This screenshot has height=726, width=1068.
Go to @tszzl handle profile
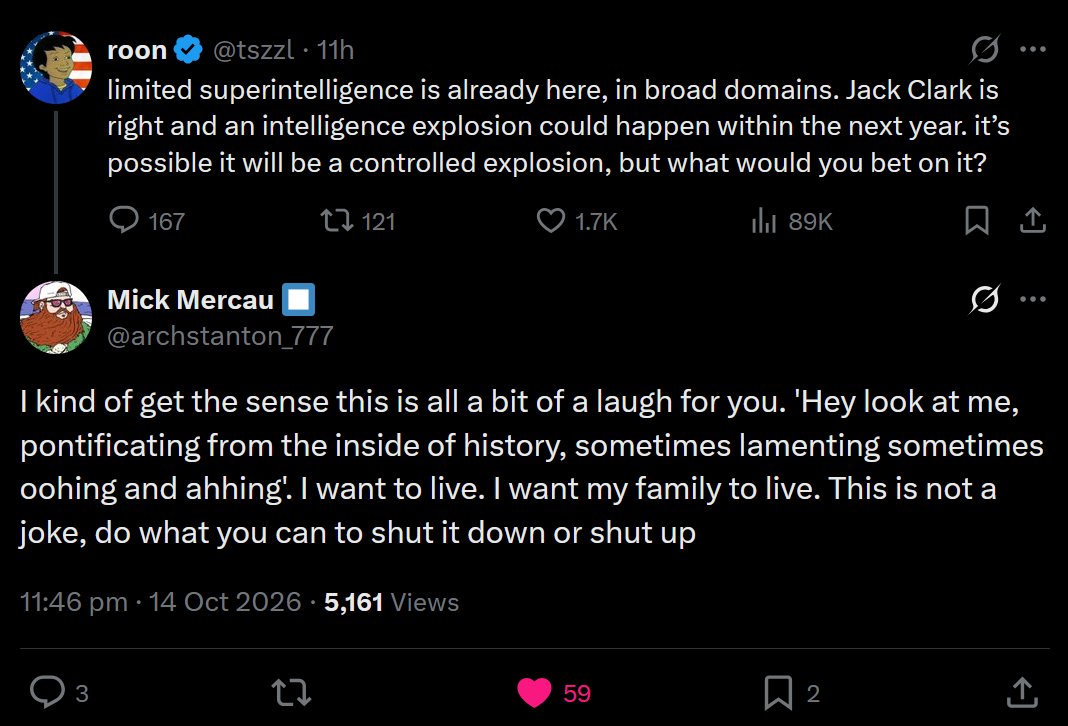click(x=253, y=50)
